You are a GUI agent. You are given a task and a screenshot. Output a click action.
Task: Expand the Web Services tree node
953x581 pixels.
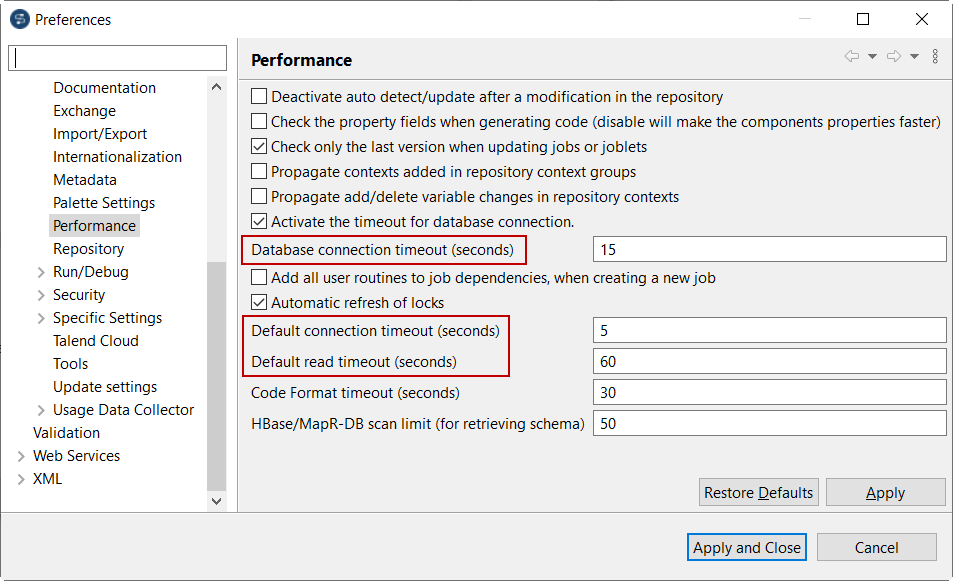tap(21, 456)
